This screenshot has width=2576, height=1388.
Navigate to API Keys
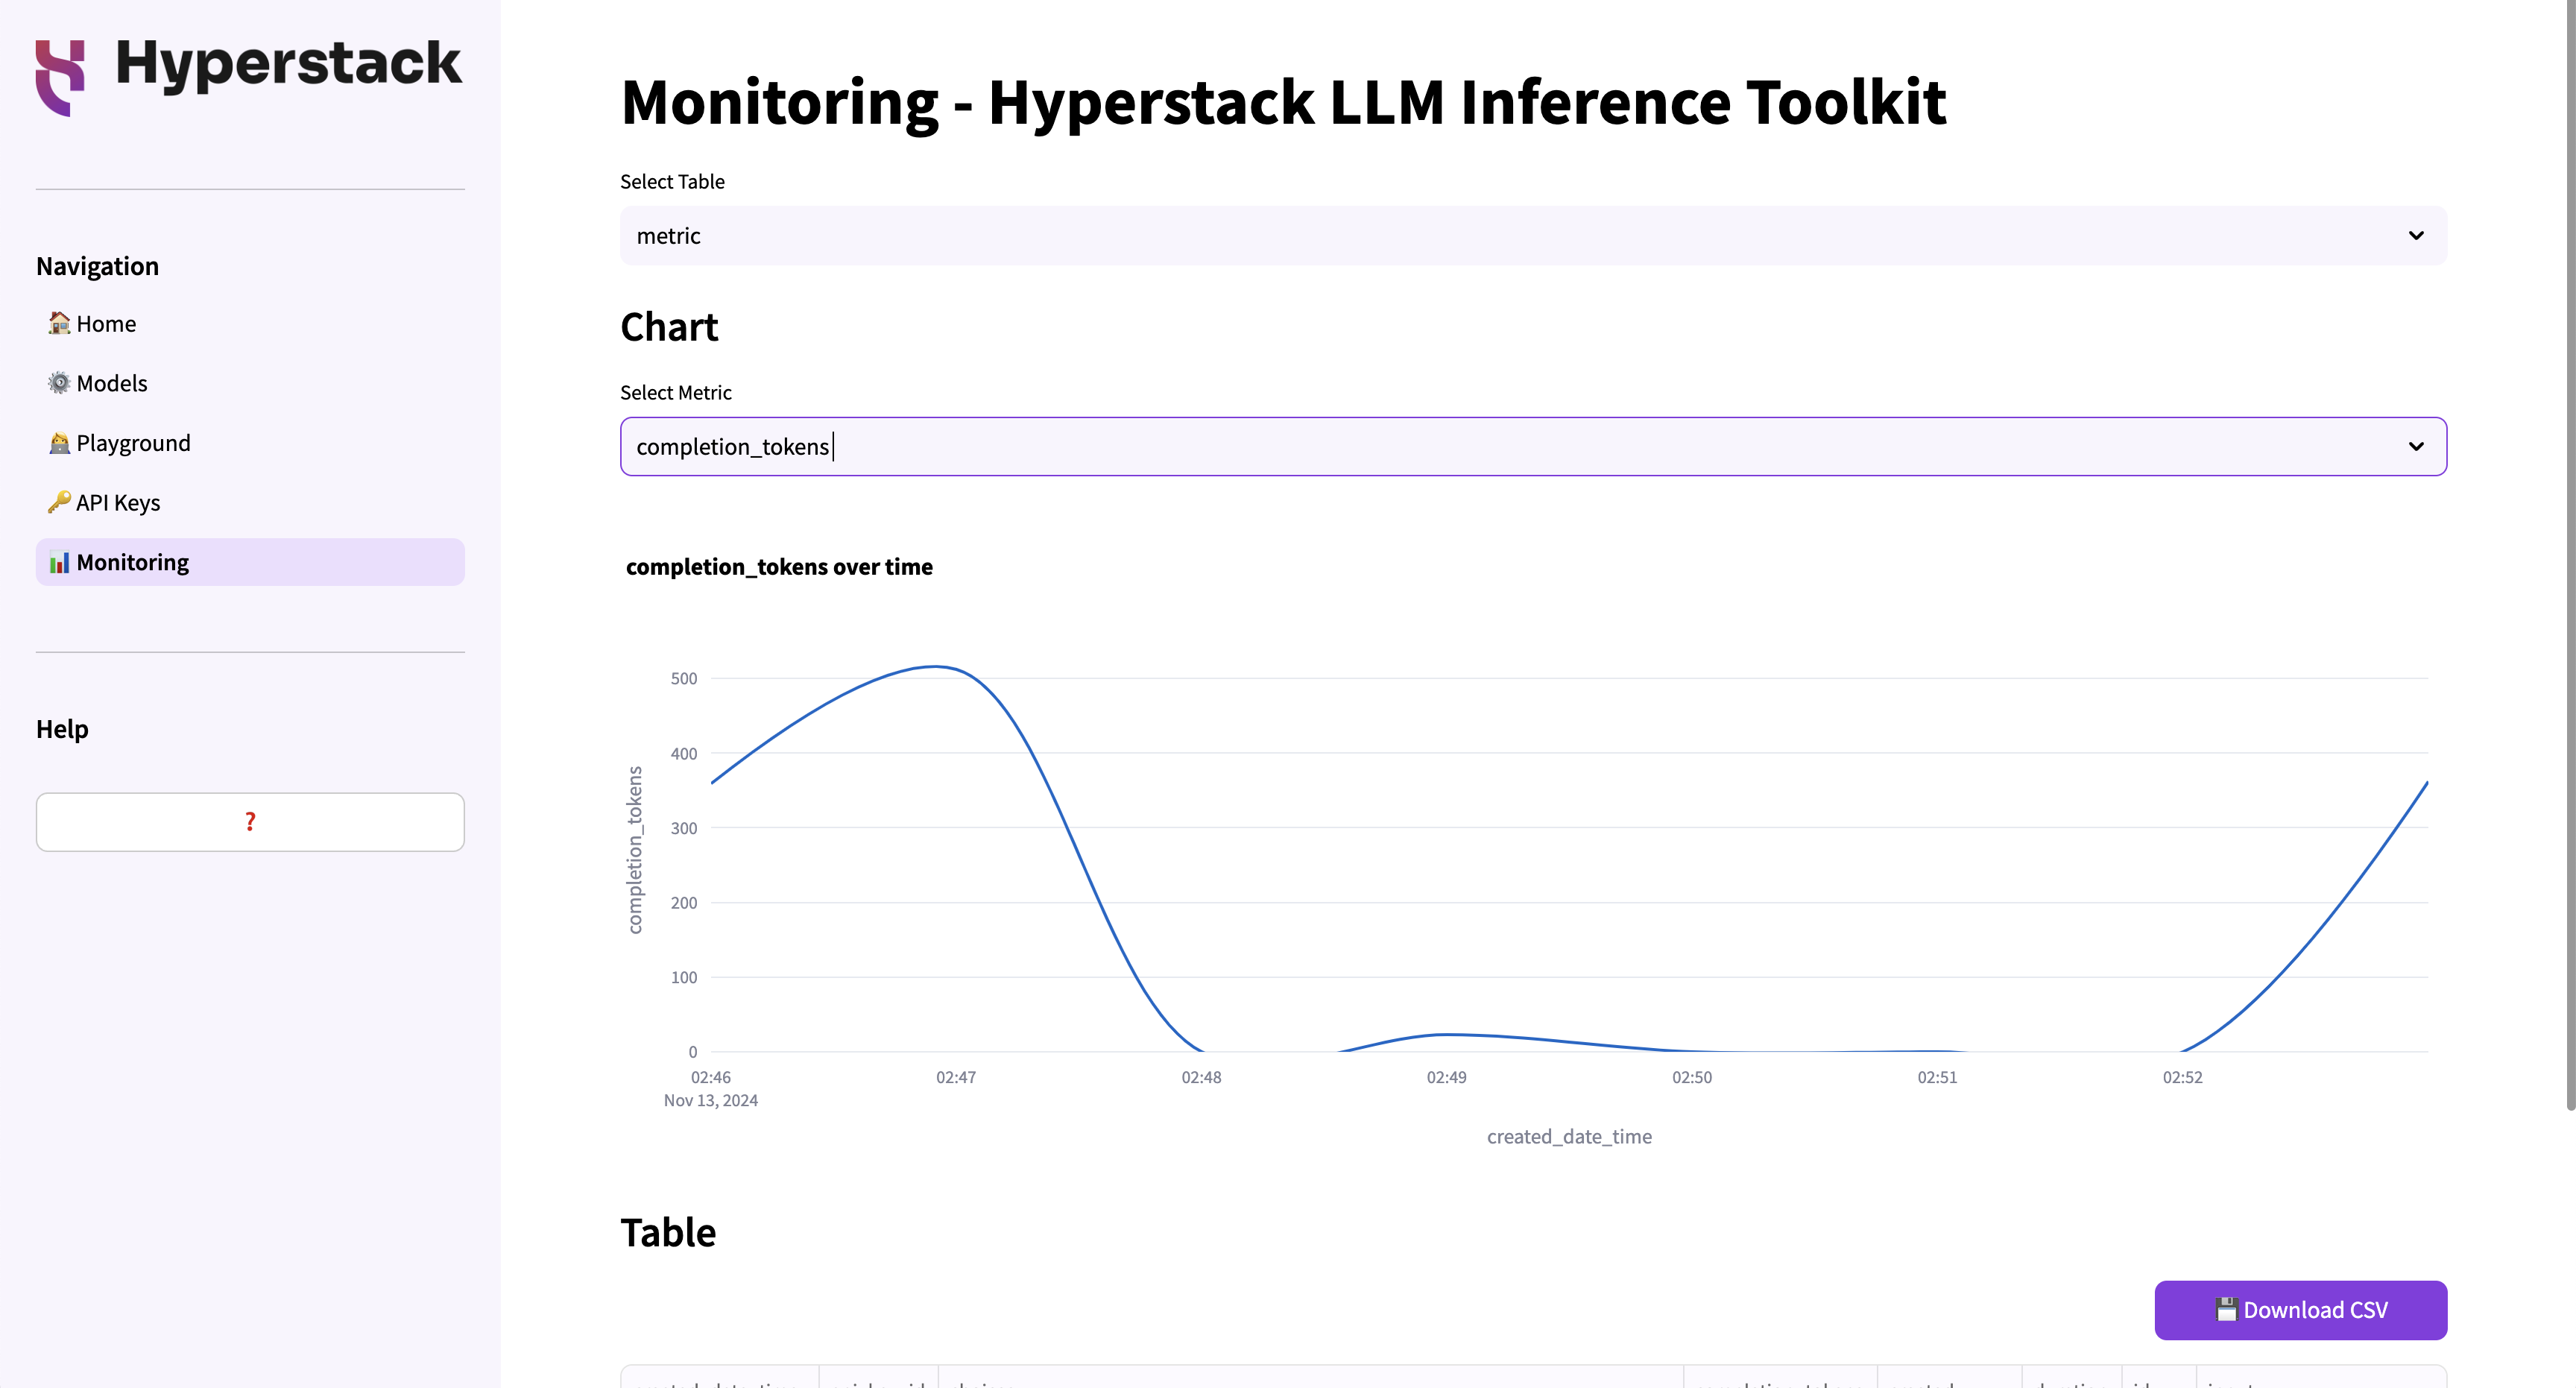point(250,503)
